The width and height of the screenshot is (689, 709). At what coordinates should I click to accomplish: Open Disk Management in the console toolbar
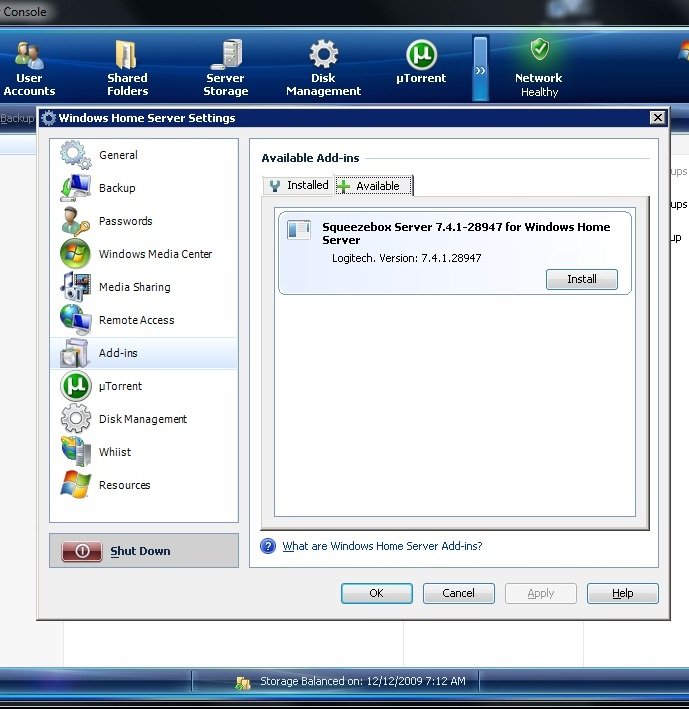click(323, 68)
